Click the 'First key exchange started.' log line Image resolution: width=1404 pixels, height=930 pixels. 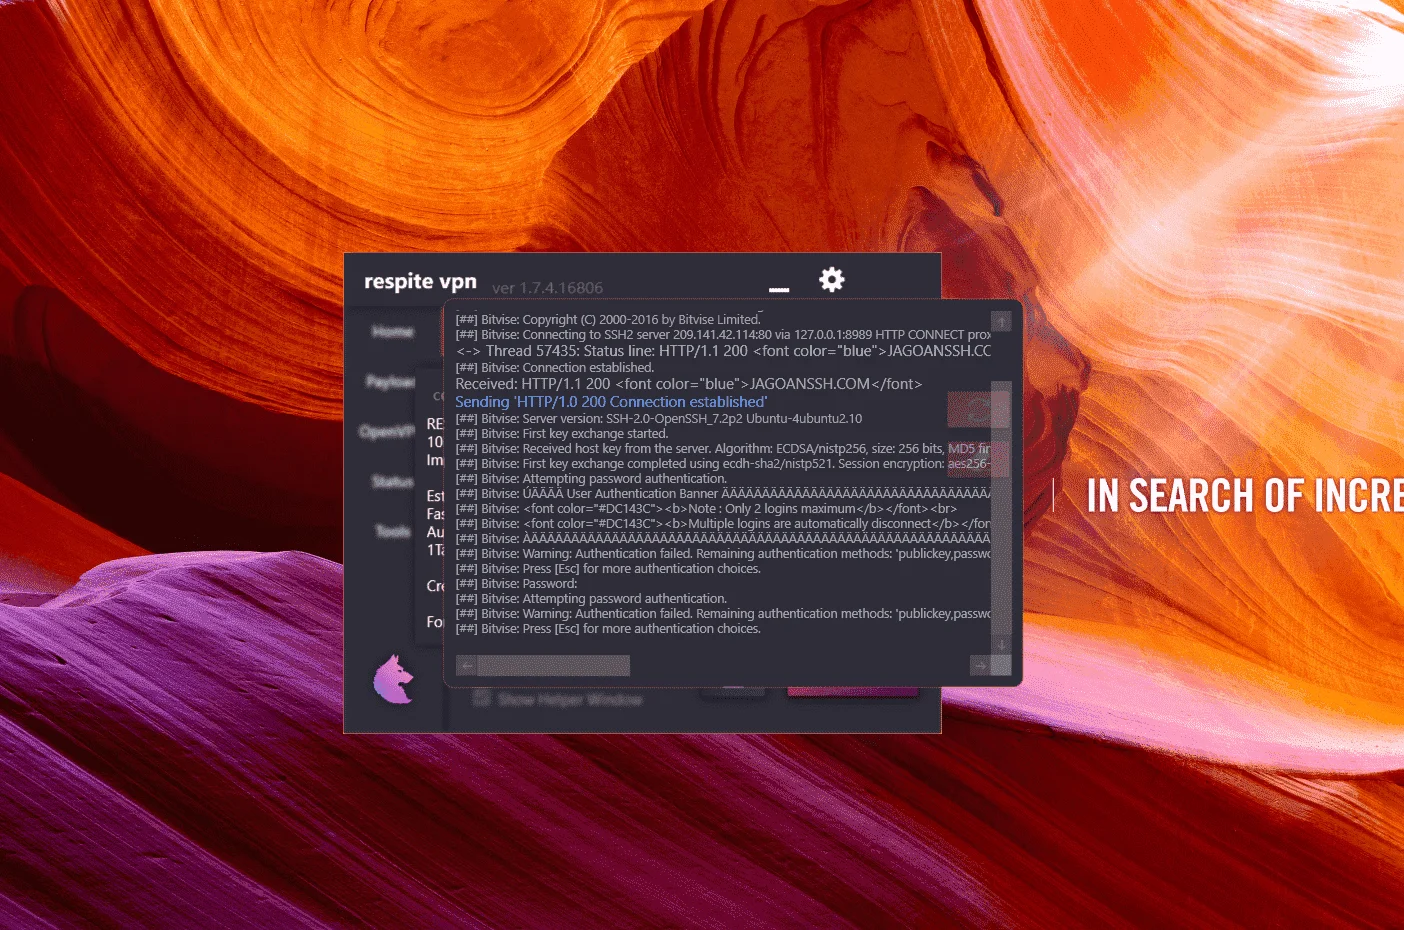pos(562,434)
